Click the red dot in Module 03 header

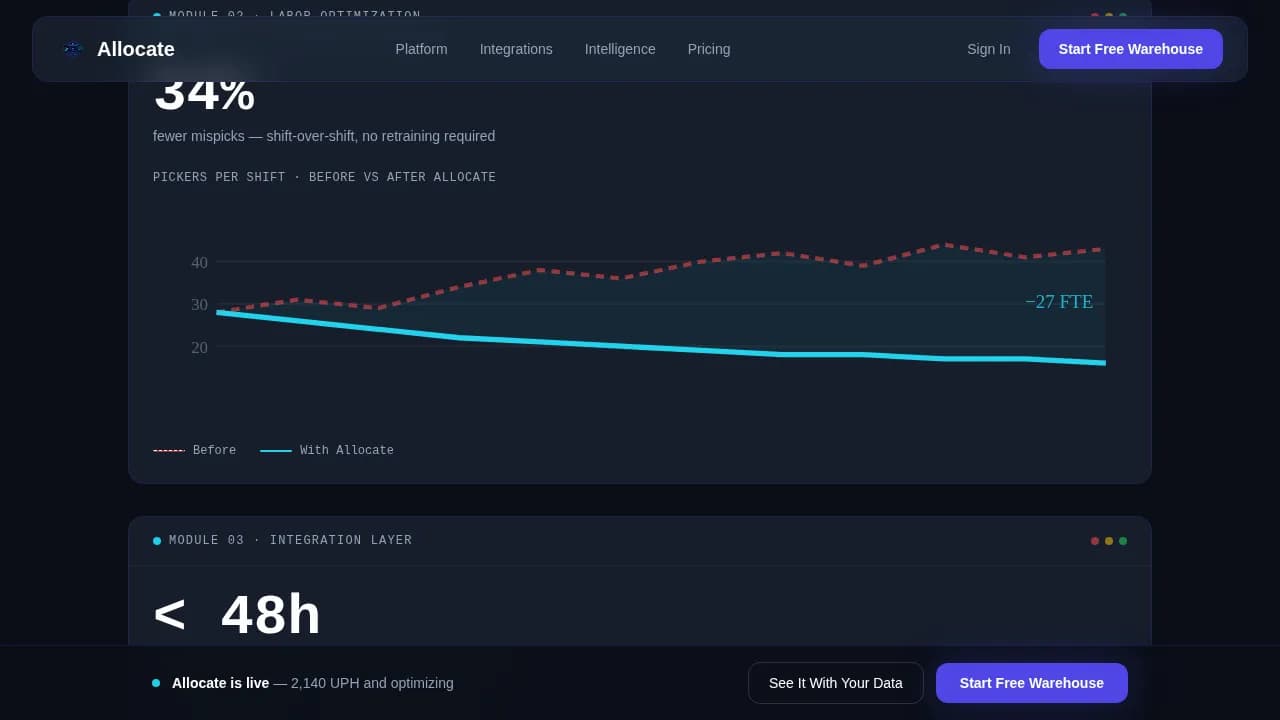(x=1095, y=541)
